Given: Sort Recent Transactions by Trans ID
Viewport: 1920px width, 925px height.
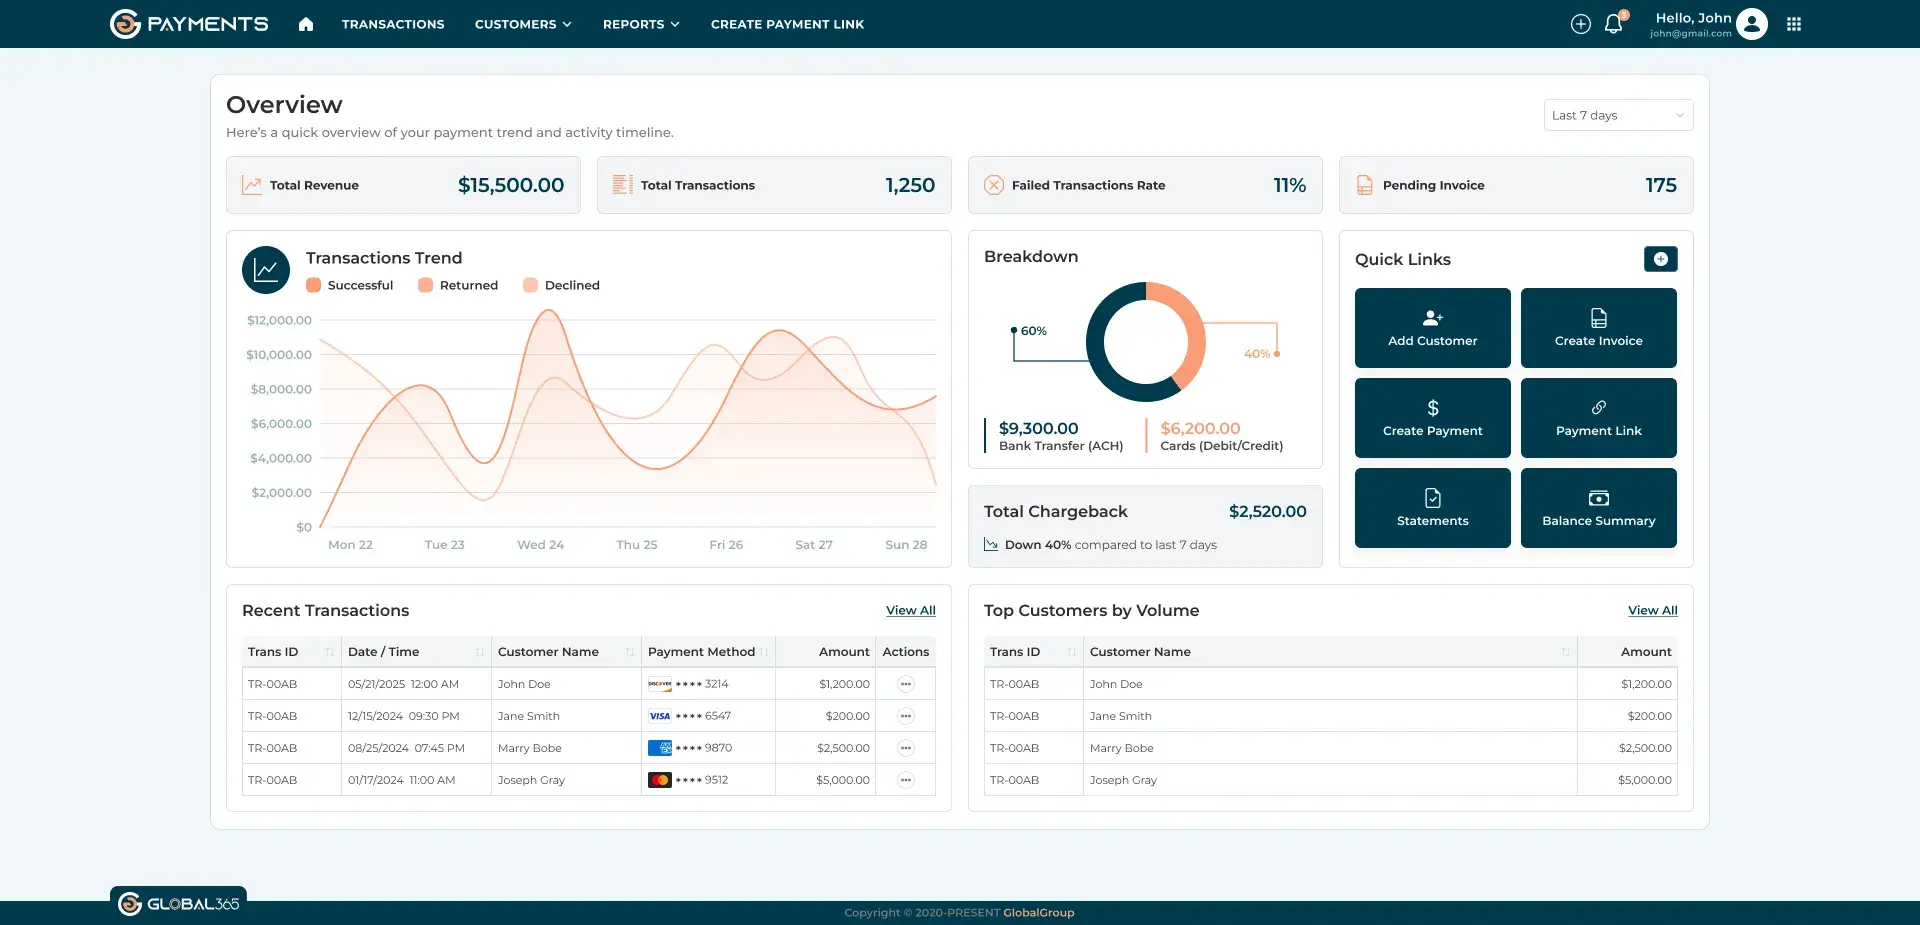Looking at the screenshot, I should click(330, 652).
